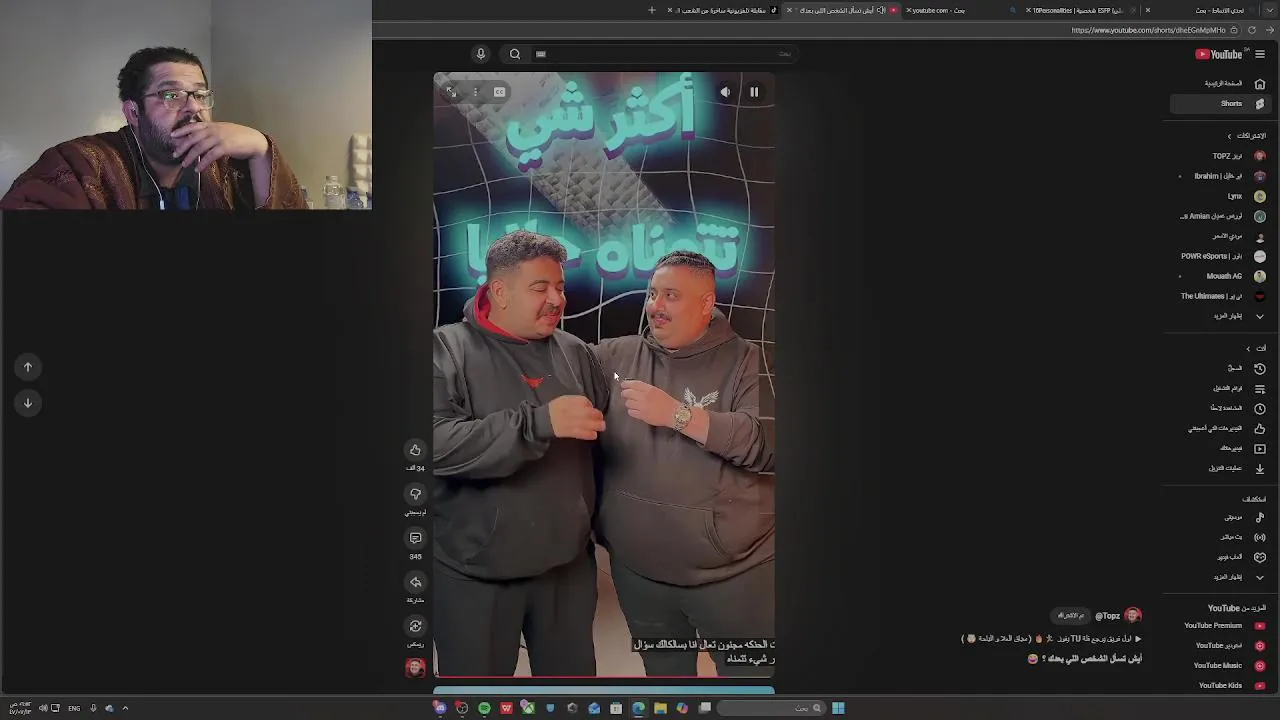Open the Short's more options menu
The height and width of the screenshot is (720, 1280).
[x=475, y=92]
